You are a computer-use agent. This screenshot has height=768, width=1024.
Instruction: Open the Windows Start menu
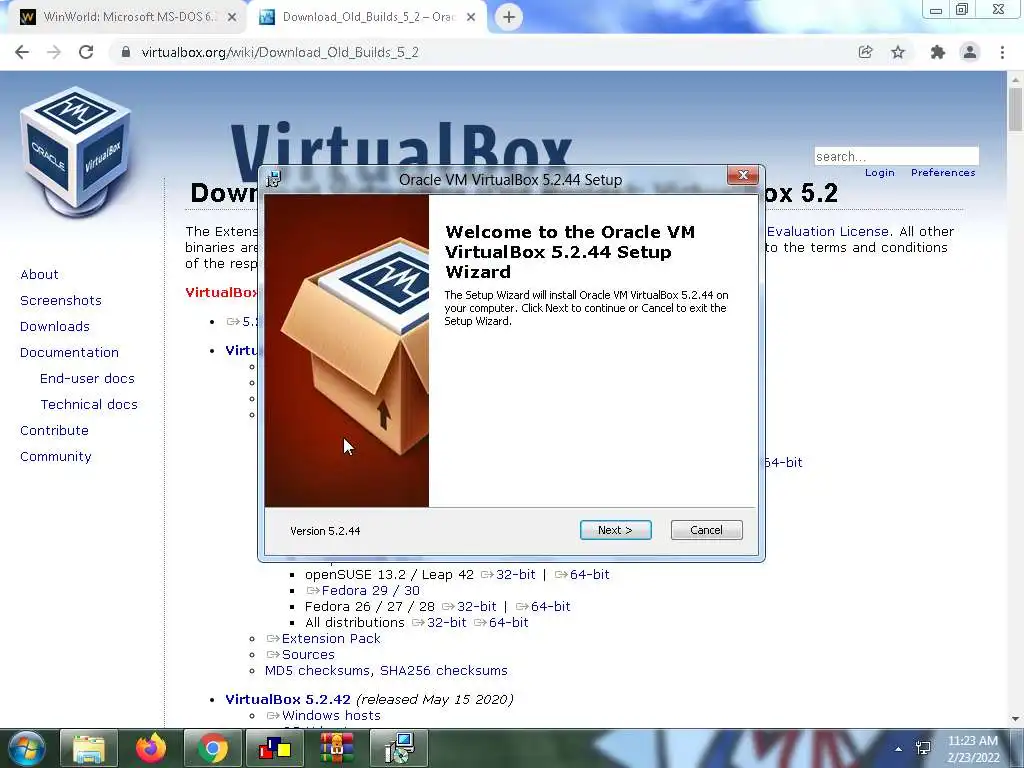pyautogui.click(x=26, y=748)
